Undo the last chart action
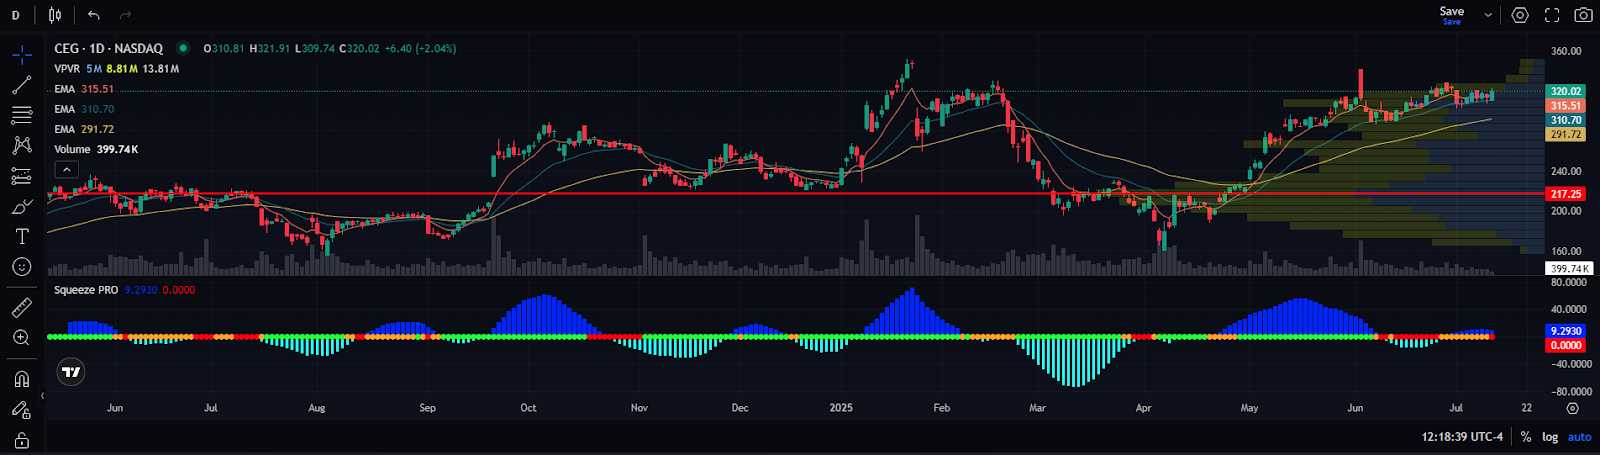 [94, 15]
